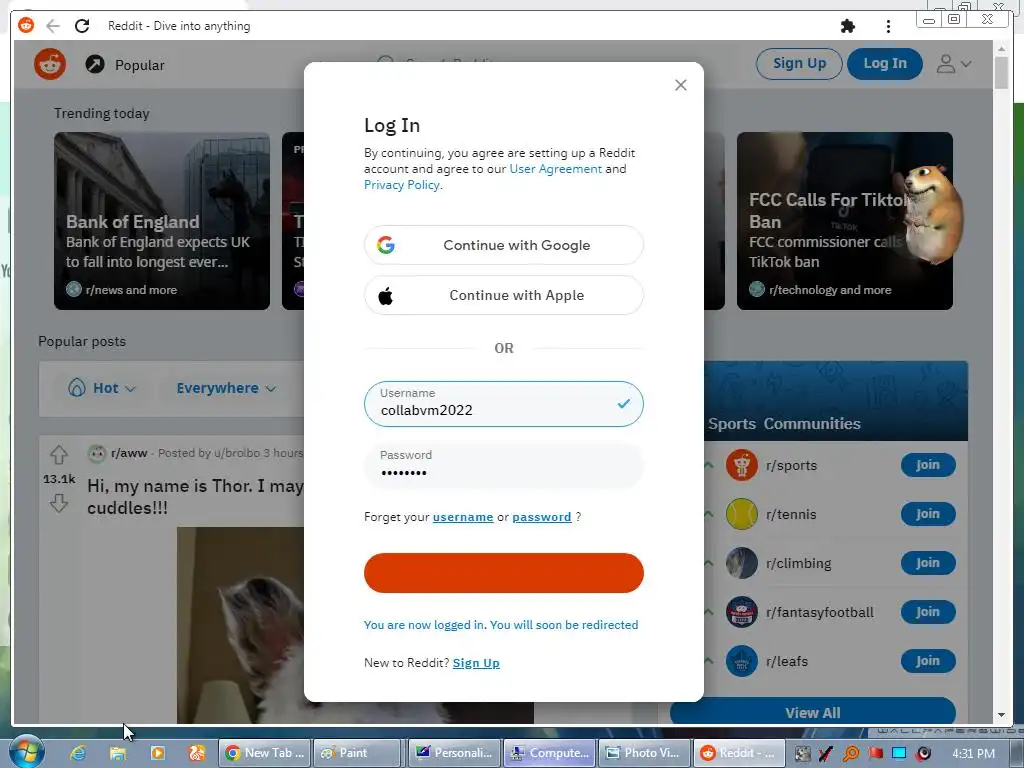
Task: Switch to Personalization taskbar window
Action: (455, 753)
